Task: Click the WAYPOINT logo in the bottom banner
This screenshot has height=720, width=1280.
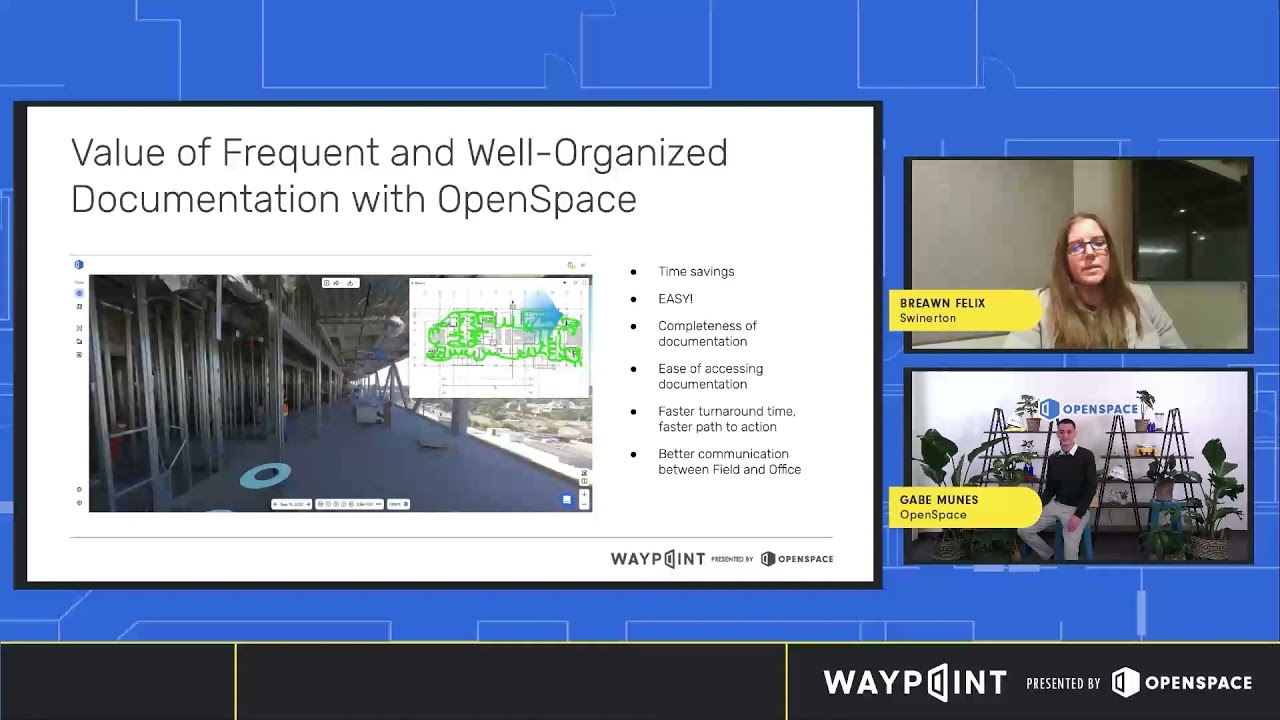Action: pyautogui.click(x=915, y=683)
